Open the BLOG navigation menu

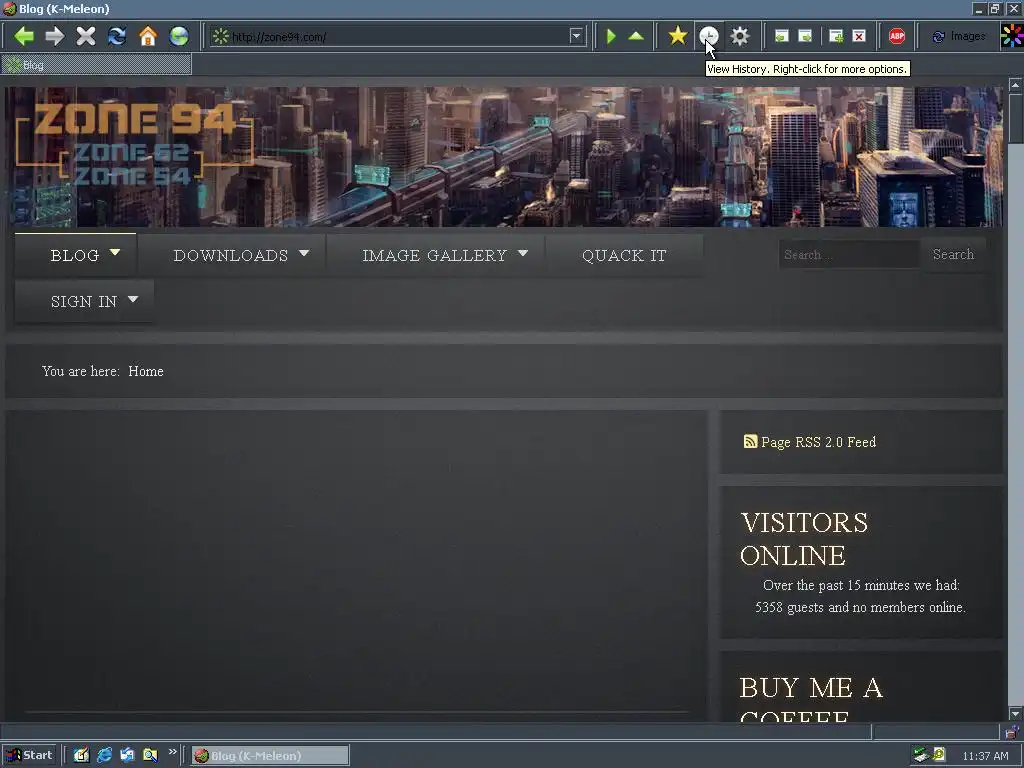click(75, 255)
